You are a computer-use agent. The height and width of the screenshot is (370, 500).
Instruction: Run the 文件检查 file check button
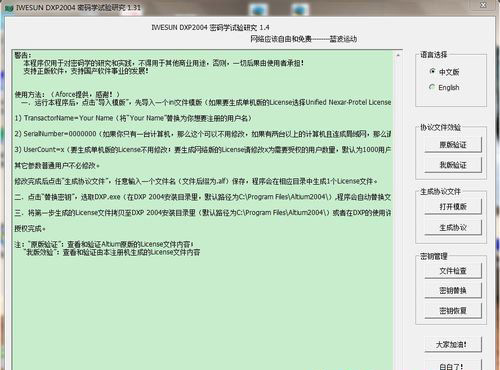click(x=453, y=270)
